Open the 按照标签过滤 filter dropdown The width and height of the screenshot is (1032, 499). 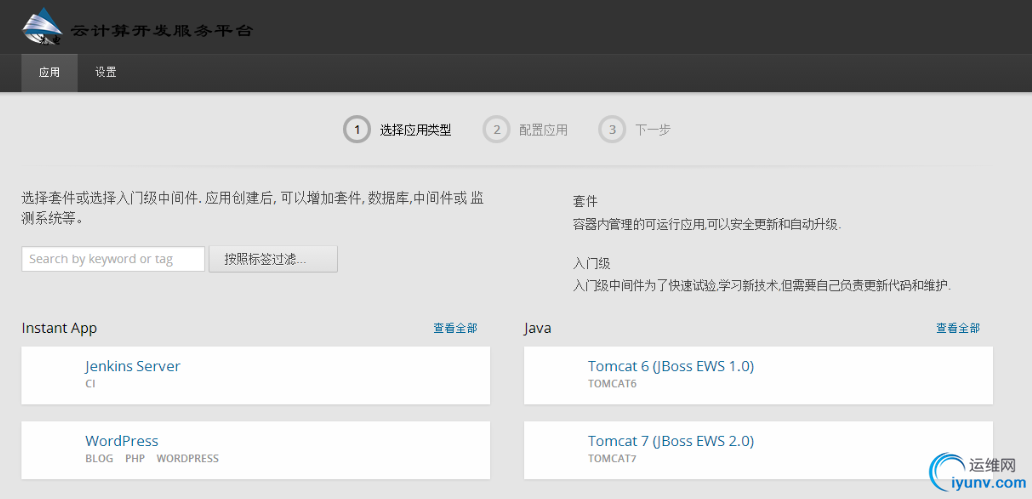[273, 259]
